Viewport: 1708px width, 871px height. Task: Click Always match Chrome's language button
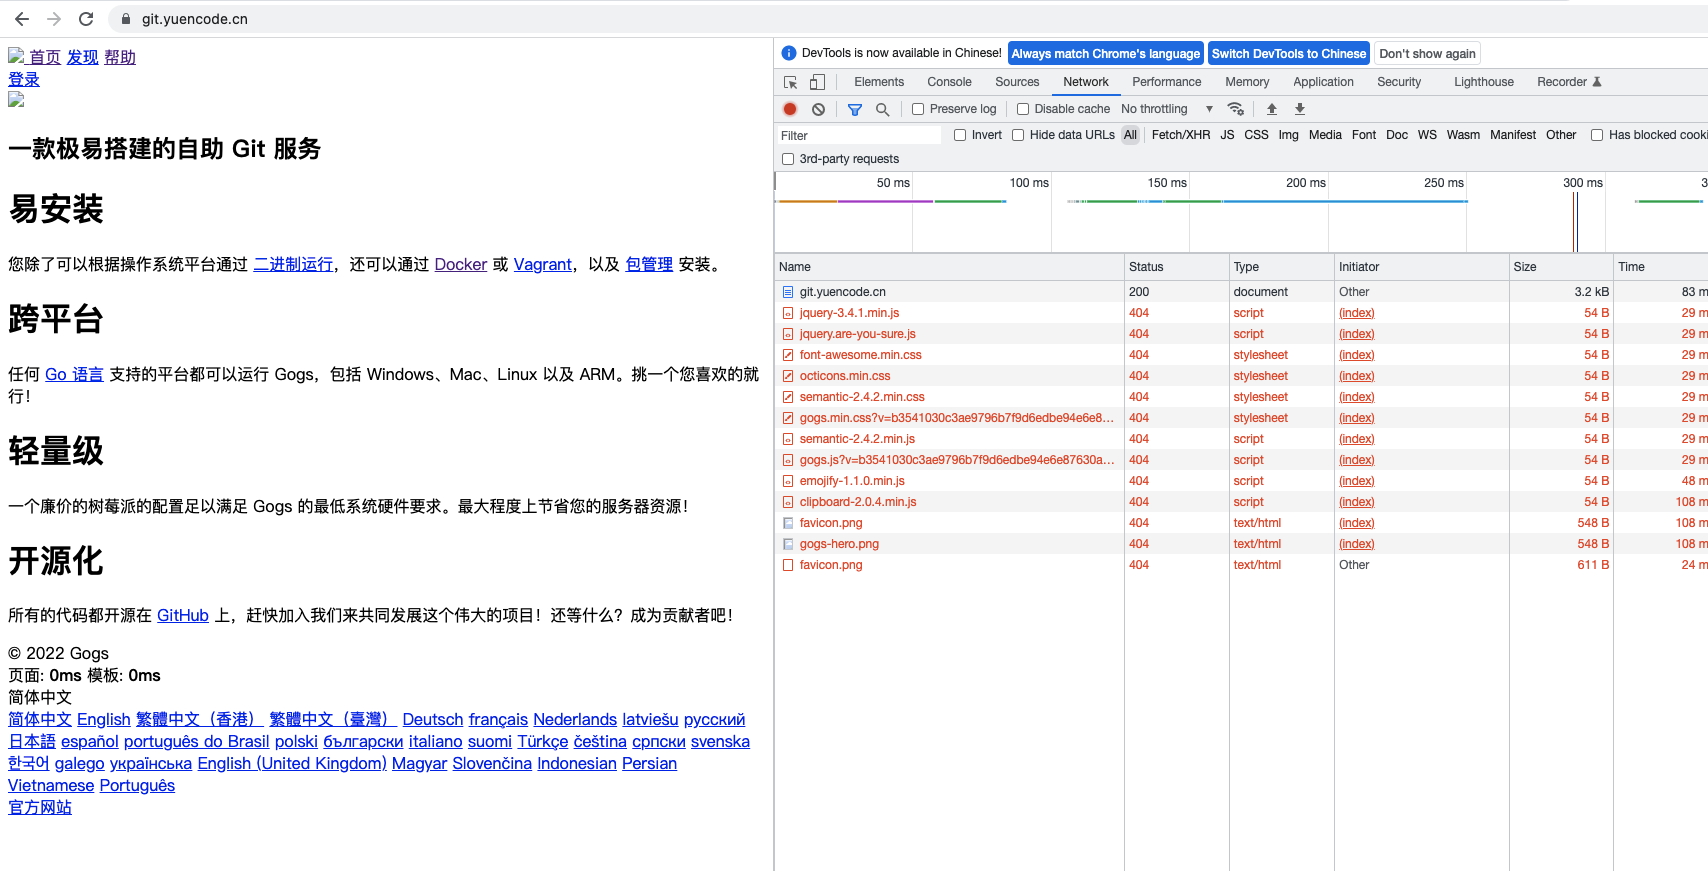tap(1105, 54)
